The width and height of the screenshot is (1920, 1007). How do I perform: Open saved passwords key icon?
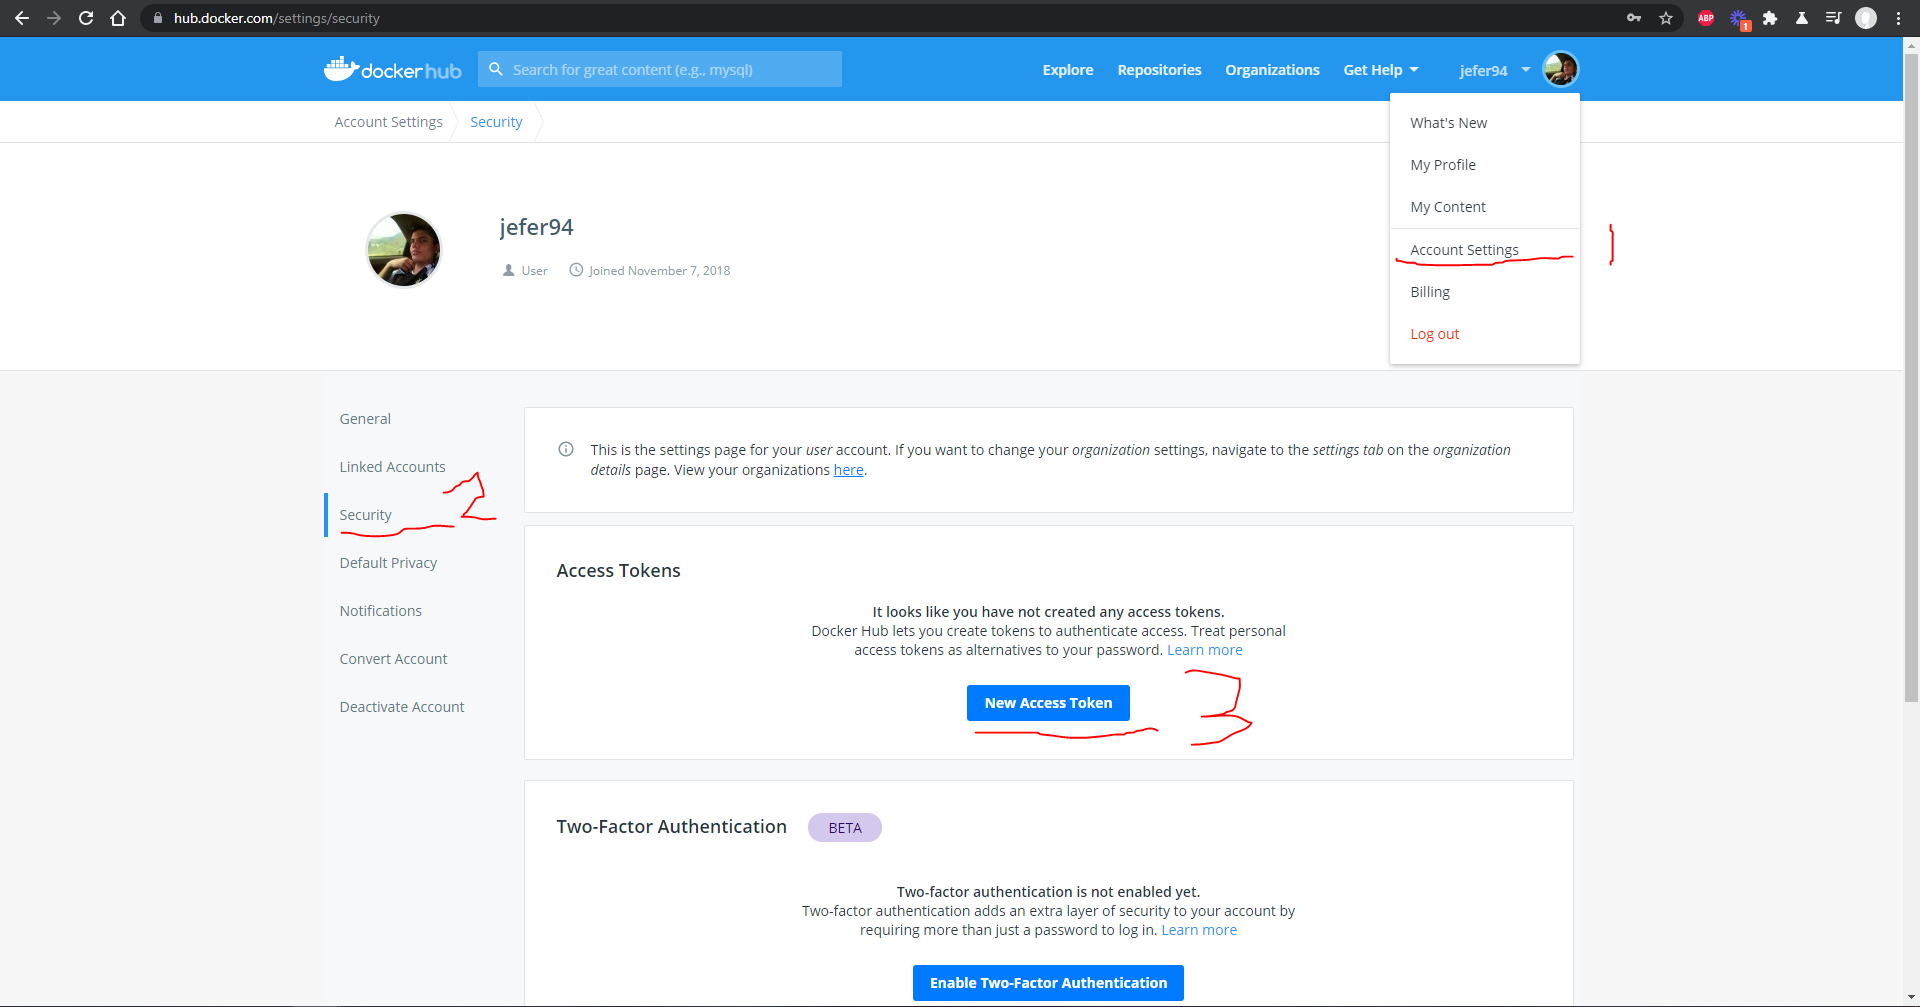pyautogui.click(x=1634, y=18)
